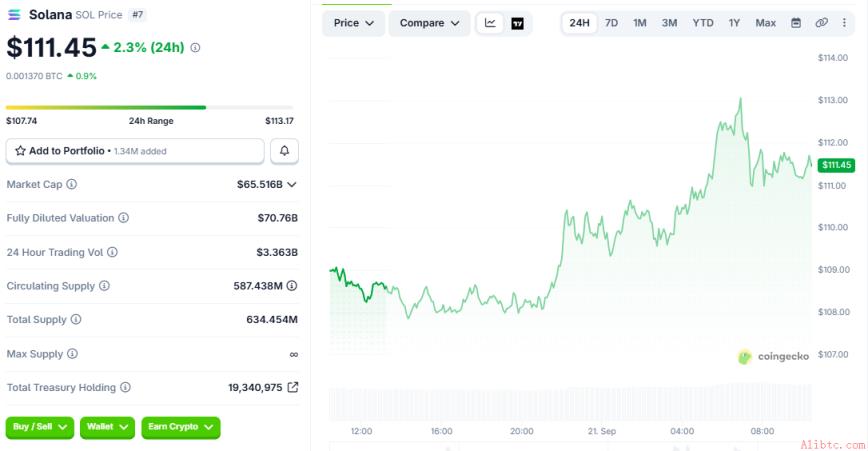Click the Max Supply info icon
The height and width of the screenshot is (451, 868).
73,354
